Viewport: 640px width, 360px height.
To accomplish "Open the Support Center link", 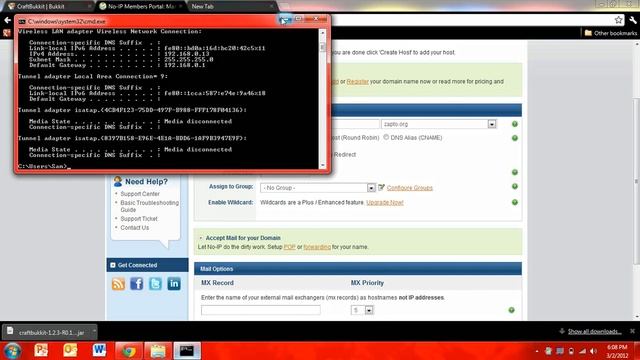I will click(x=140, y=194).
